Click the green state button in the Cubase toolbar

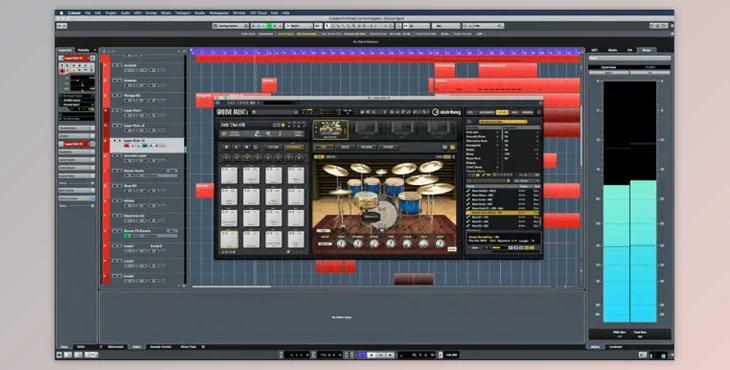tap(269, 26)
